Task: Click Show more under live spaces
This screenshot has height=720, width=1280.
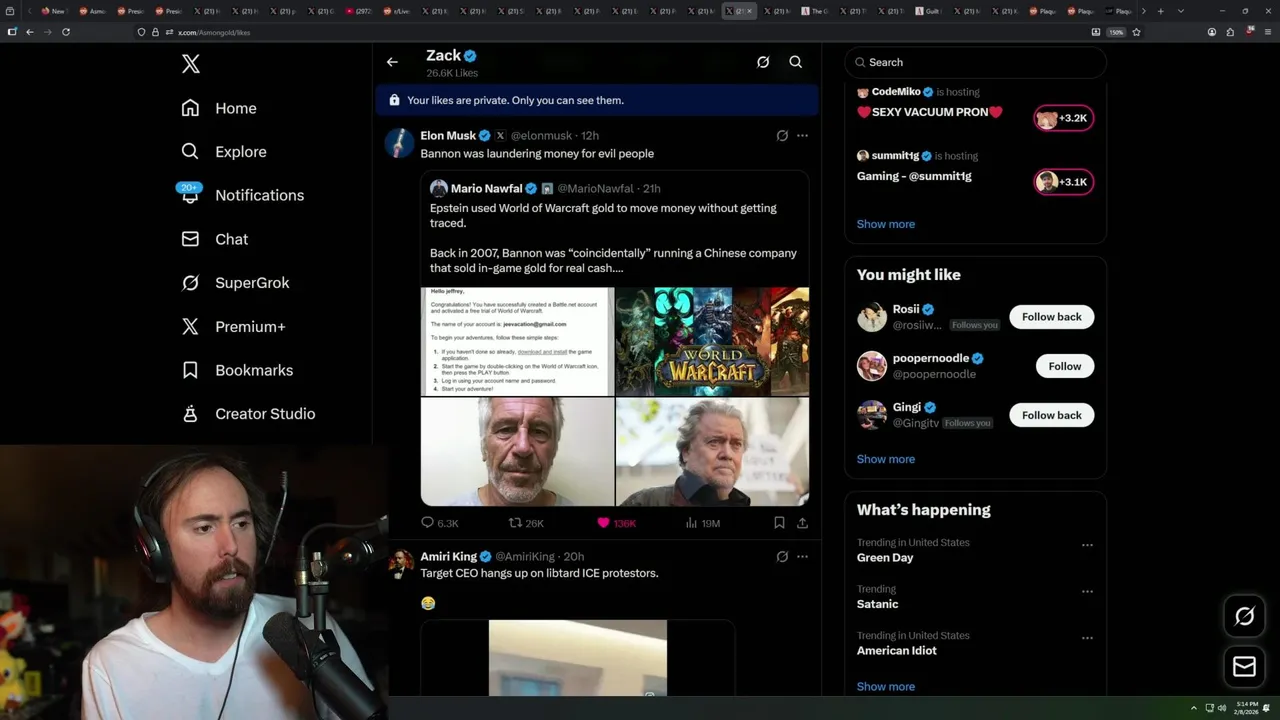Action: point(885,224)
